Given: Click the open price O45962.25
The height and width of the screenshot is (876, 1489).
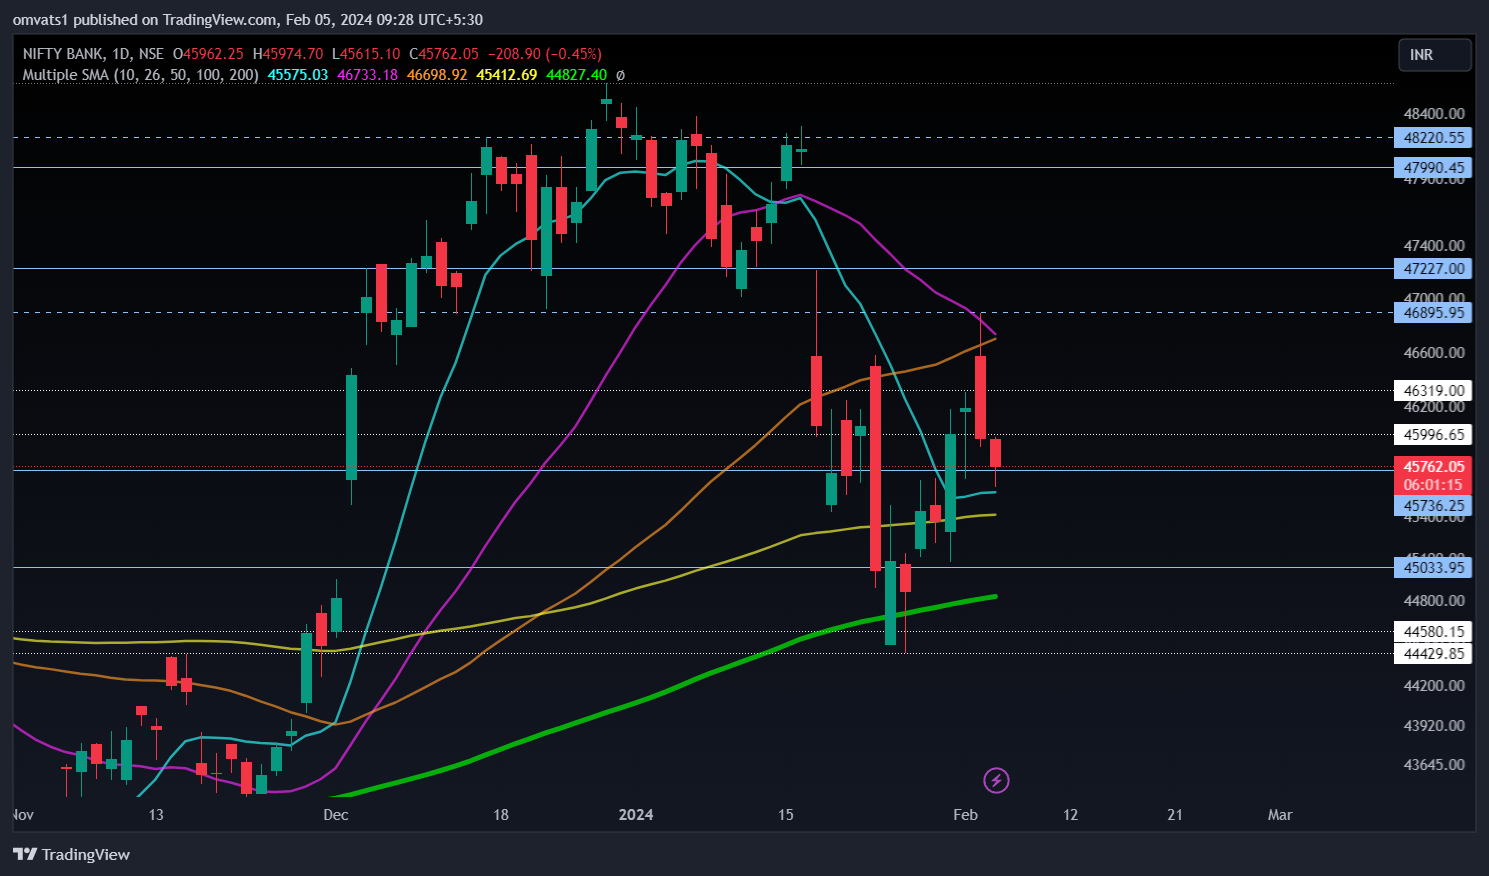Looking at the screenshot, I should click(208, 54).
